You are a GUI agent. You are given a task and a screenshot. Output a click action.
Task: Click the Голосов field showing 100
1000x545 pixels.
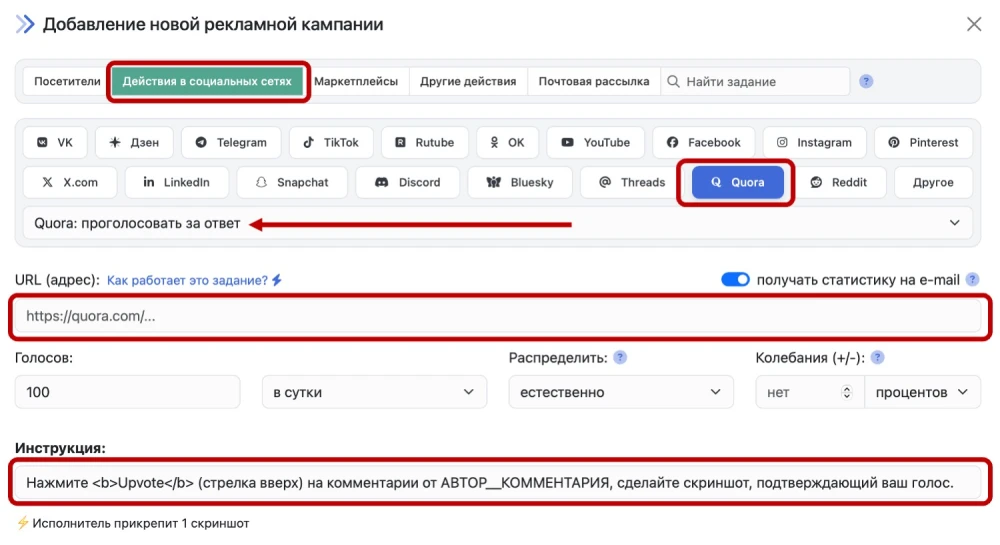point(128,392)
